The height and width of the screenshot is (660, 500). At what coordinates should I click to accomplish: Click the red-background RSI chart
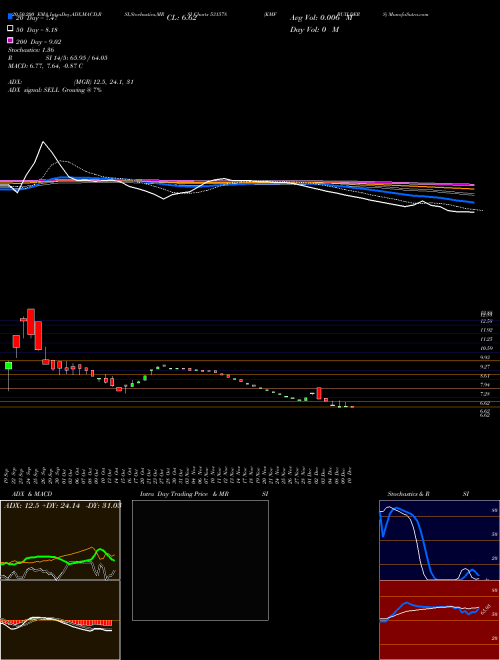[x=439, y=620]
